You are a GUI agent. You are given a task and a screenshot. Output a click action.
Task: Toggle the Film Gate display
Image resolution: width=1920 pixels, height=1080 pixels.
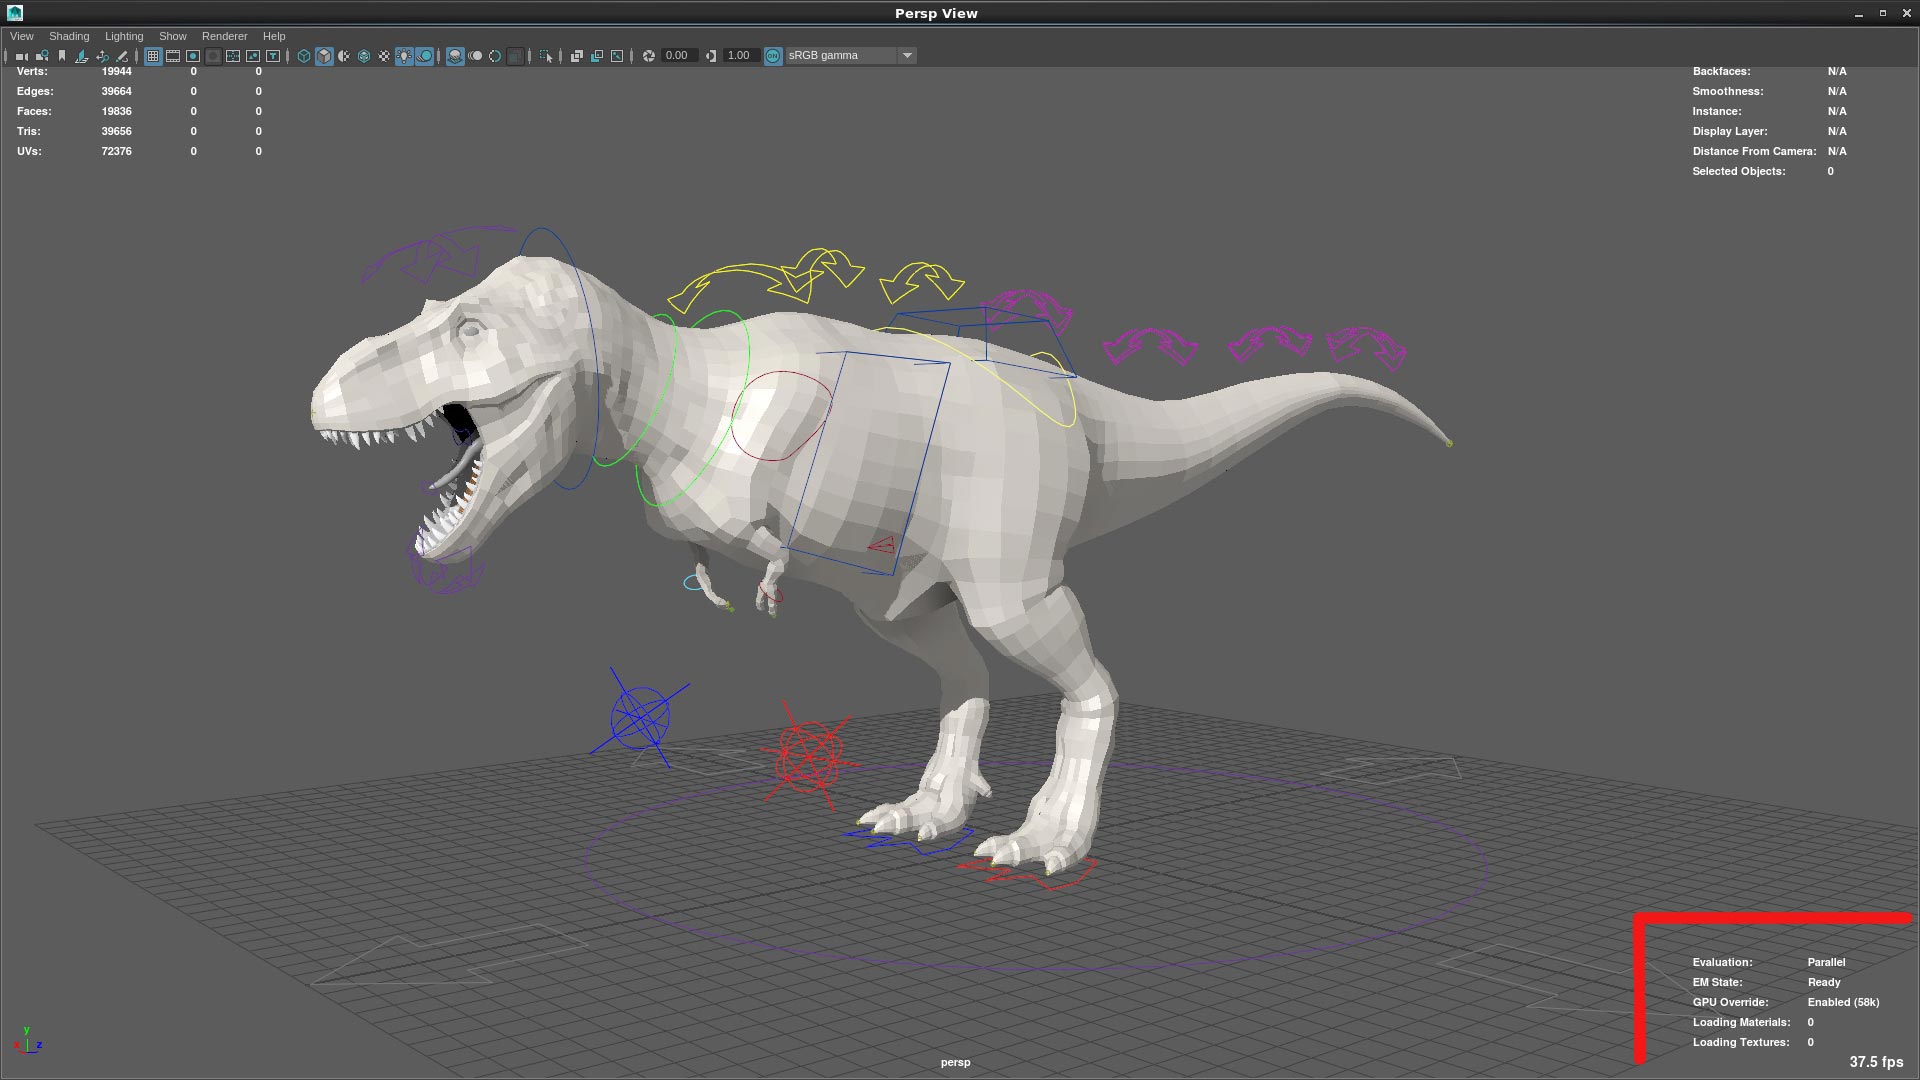click(x=173, y=56)
